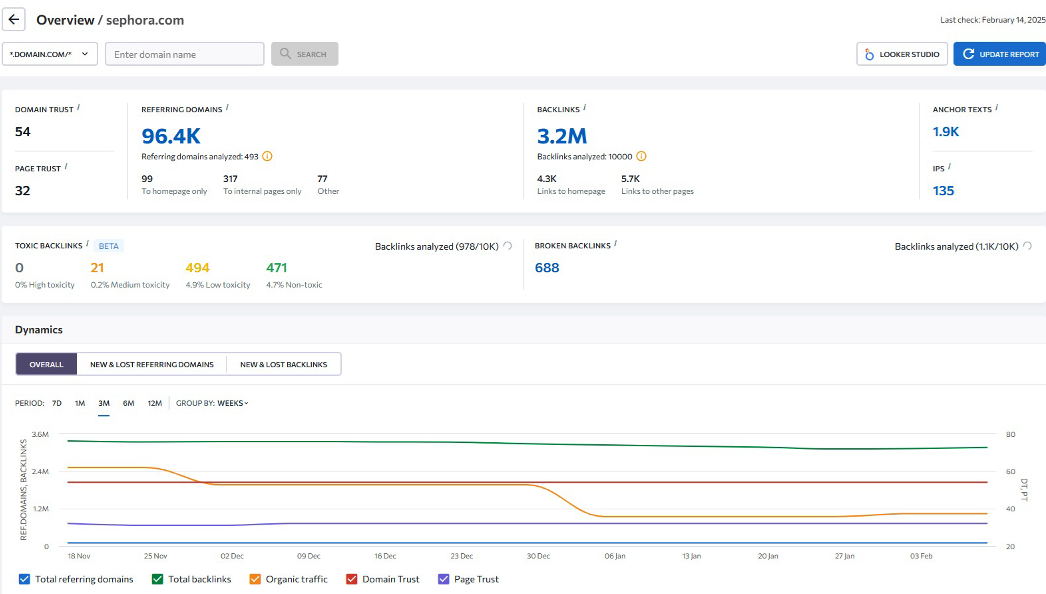Image resolution: width=1046 pixels, height=594 pixels.
Task: Show info for Broken Backlinks
Action: pyautogui.click(x=615, y=244)
